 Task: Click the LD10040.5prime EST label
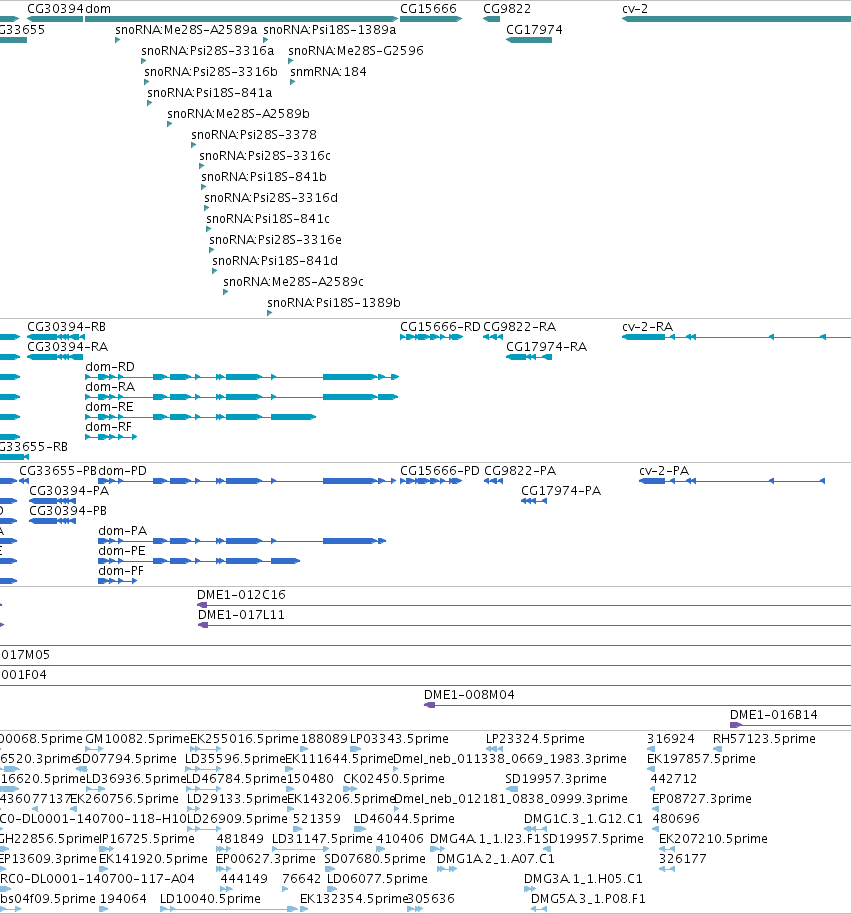coord(210,899)
